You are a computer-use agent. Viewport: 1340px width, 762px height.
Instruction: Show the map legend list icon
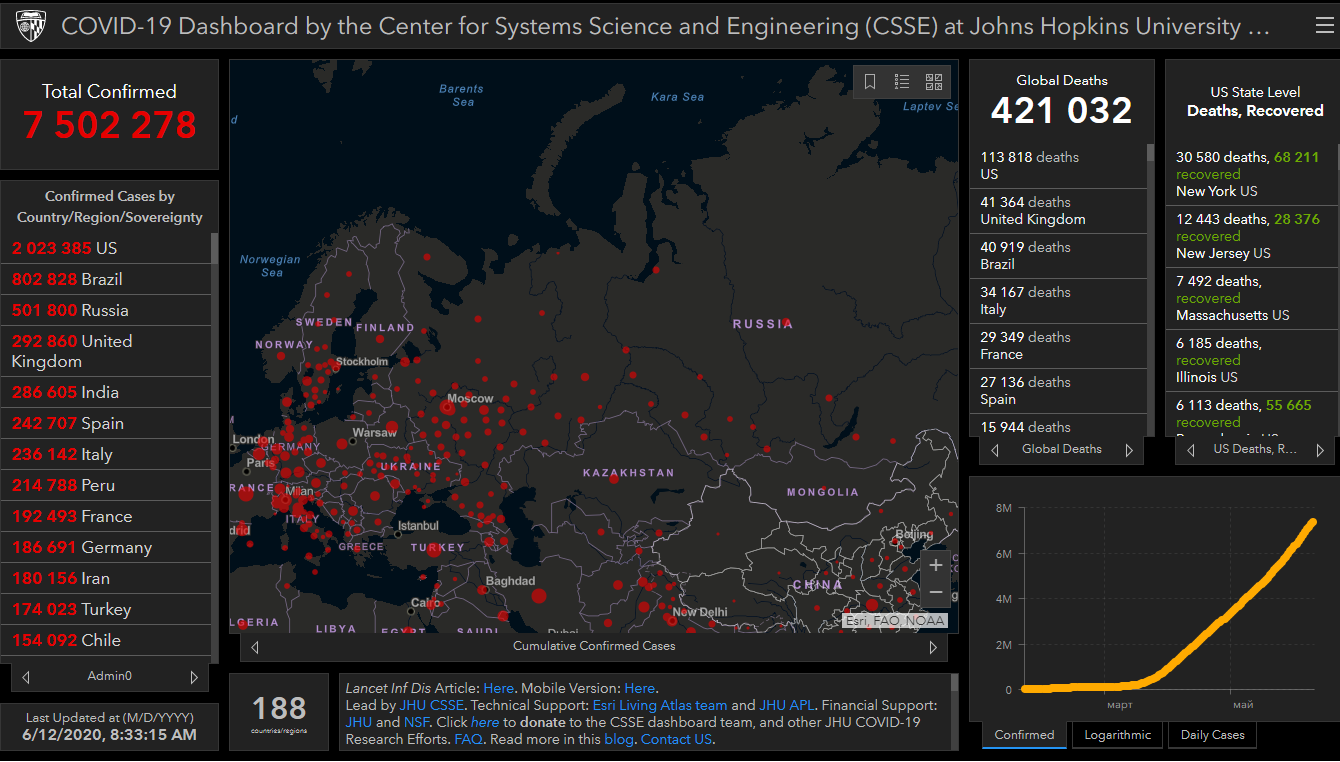tap(902, 82)
